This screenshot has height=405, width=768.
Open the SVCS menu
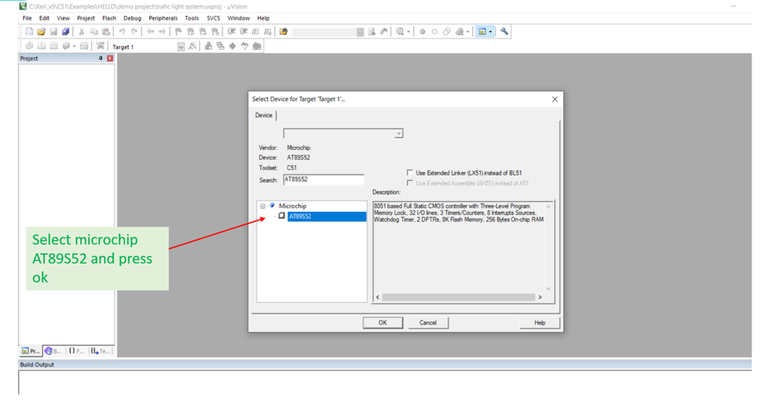pos(213,18)
